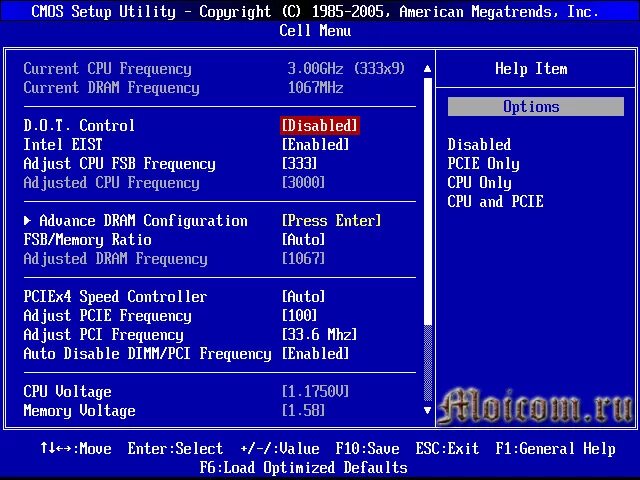Click the Auto Disable DIMM/PCI Frequency label
Screen dimensions: 640x480
(147, 353)
